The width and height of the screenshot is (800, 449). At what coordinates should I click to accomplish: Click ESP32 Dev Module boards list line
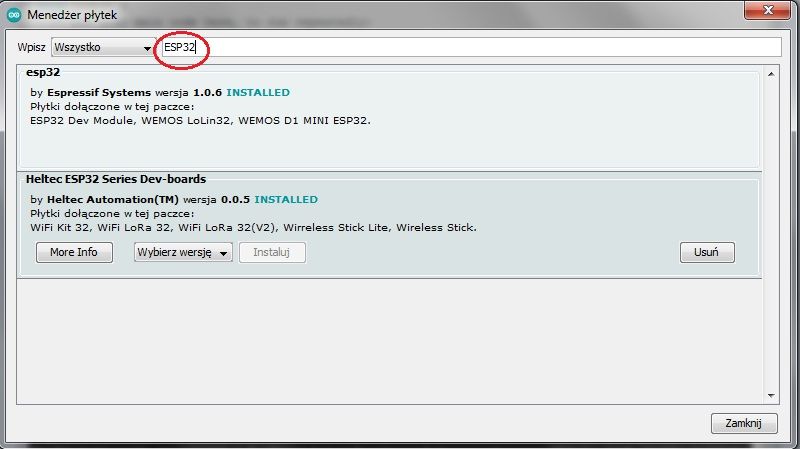click(x=201, y=121)
